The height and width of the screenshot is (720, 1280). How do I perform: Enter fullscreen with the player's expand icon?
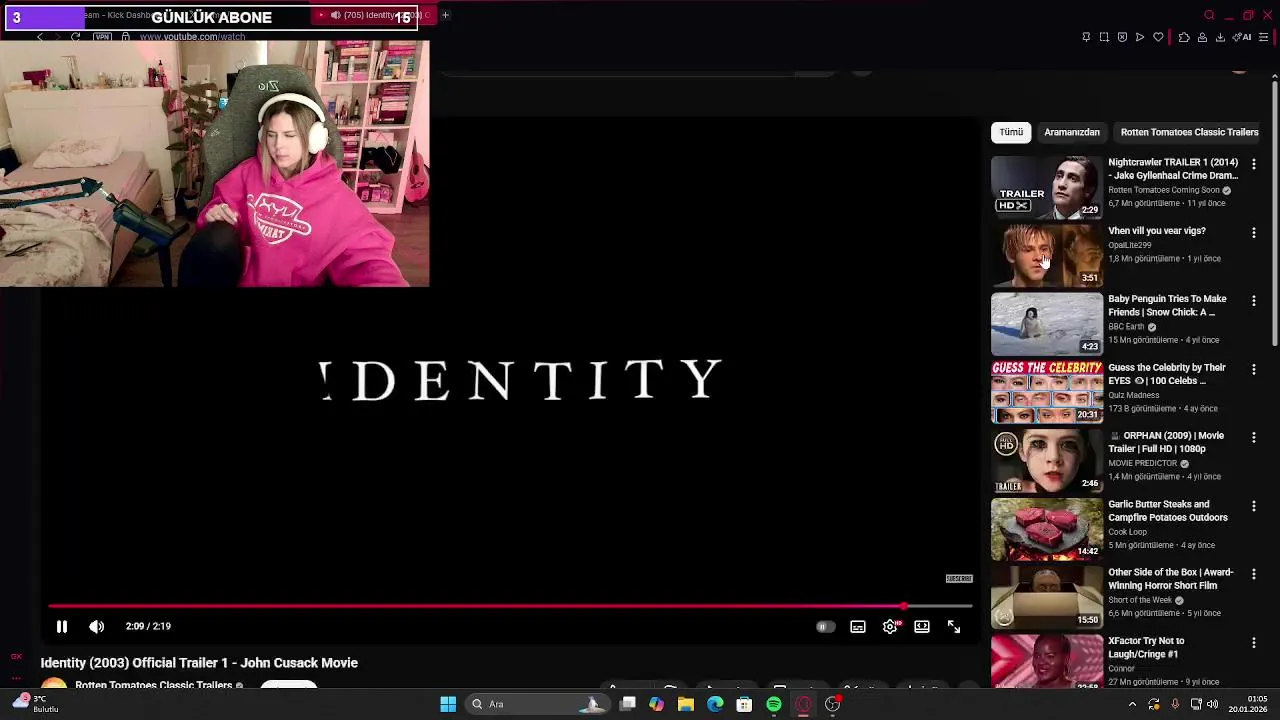coord(954,627)
